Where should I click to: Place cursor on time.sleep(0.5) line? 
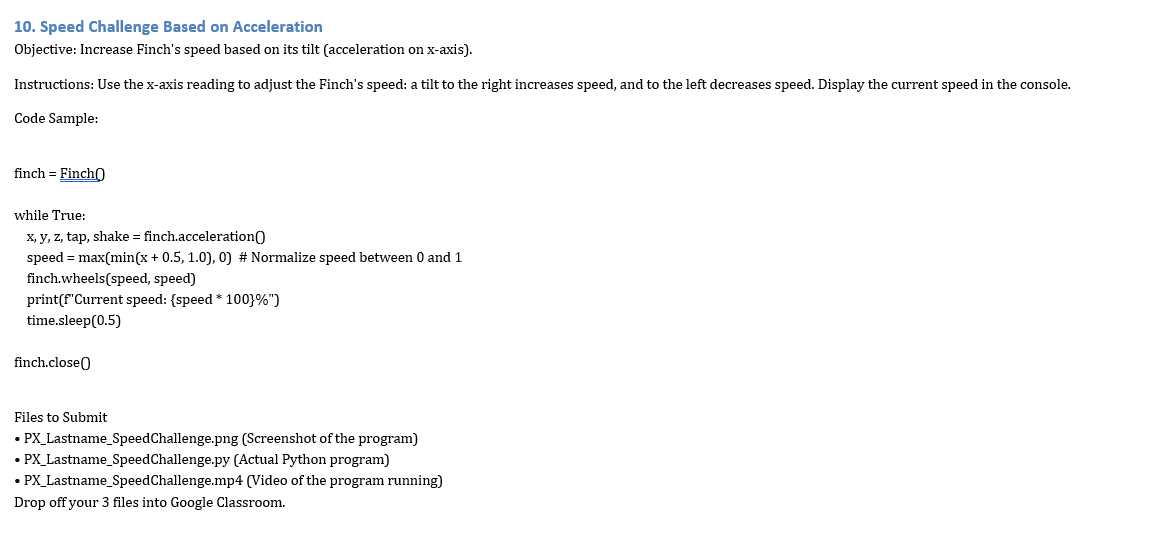click(74, 321)
